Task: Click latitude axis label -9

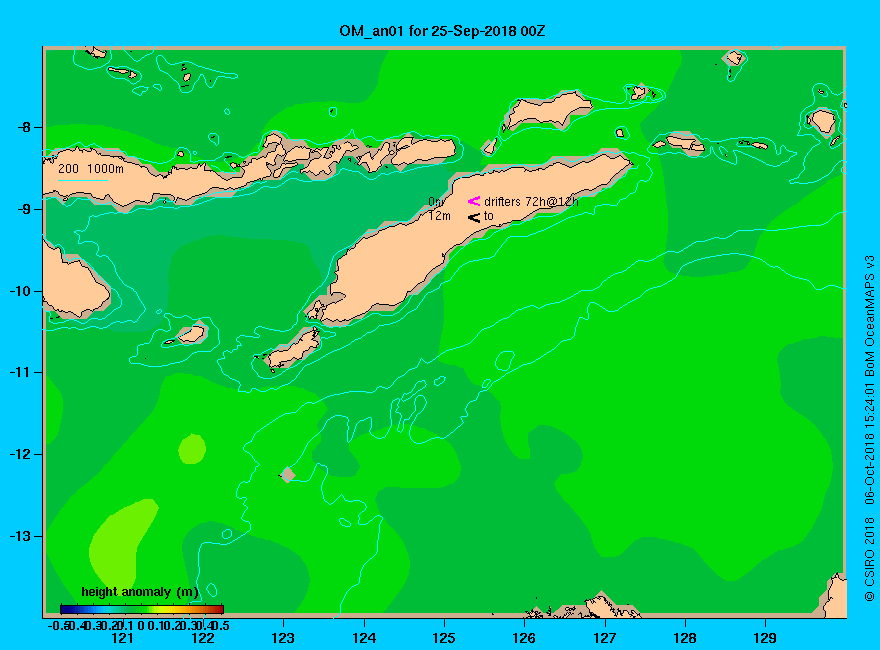Action: pyautogui.click(x=24, y=209)
